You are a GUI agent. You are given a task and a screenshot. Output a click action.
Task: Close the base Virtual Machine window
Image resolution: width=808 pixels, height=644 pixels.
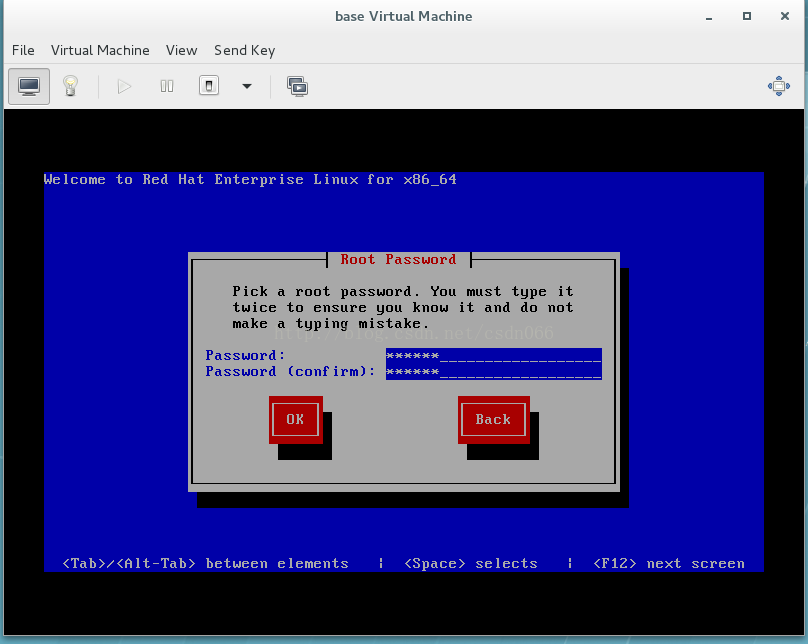coord(785,16)
